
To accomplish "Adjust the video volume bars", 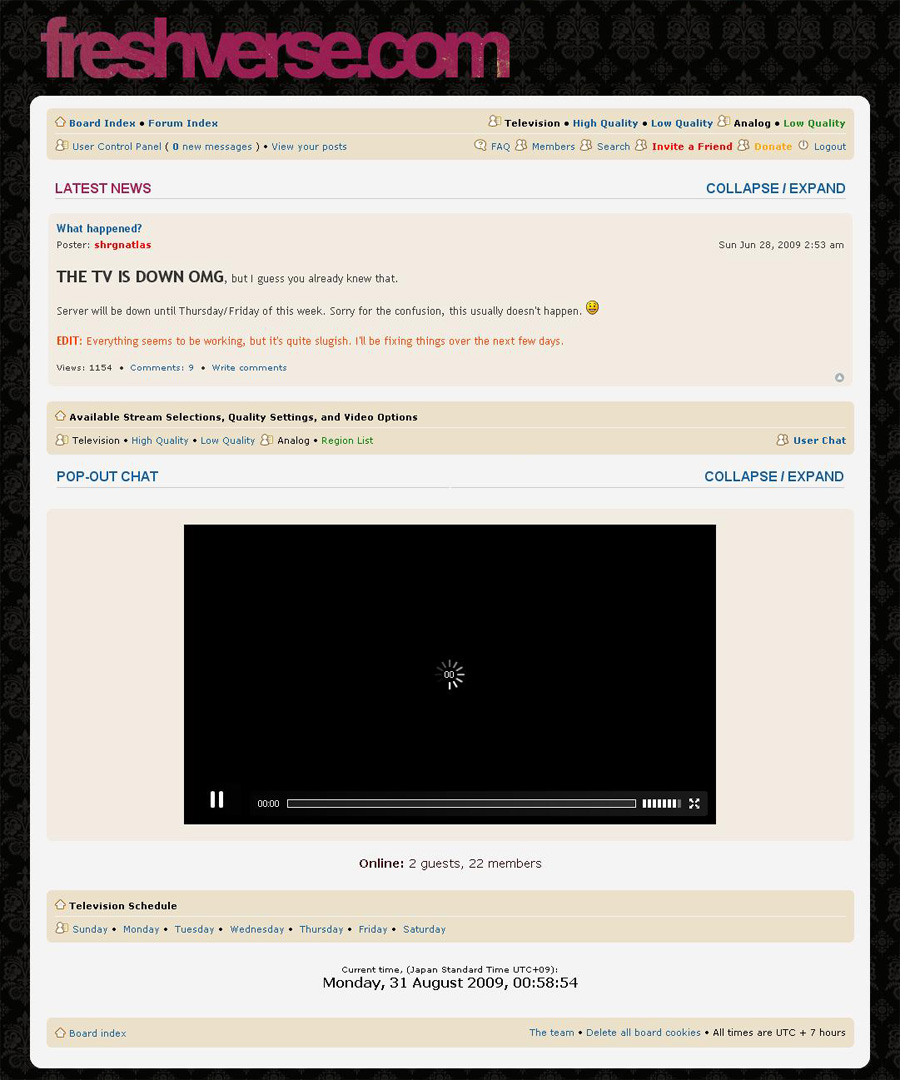I will pyautogui.click(x=661, y=803).
